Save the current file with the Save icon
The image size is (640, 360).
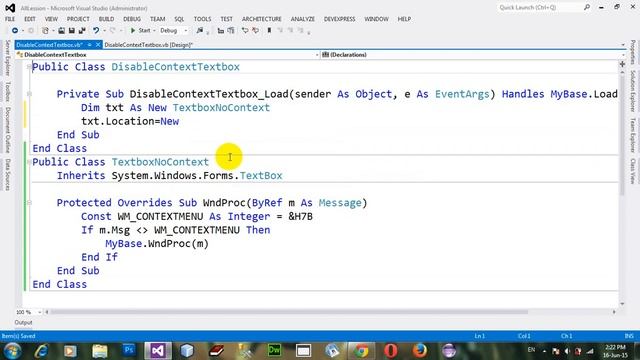point(71,31)
